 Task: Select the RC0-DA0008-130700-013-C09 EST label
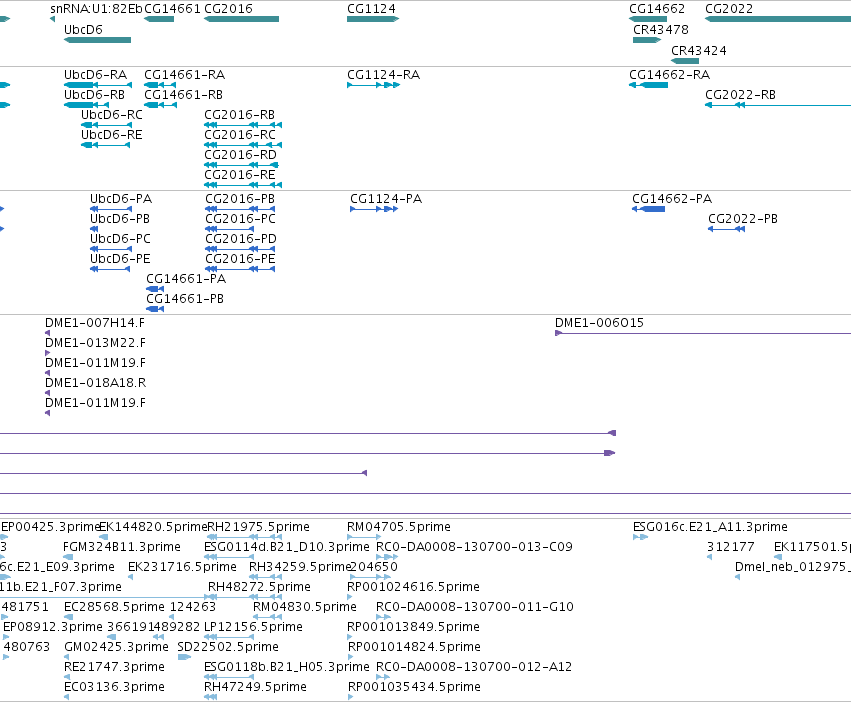point(474,547)
